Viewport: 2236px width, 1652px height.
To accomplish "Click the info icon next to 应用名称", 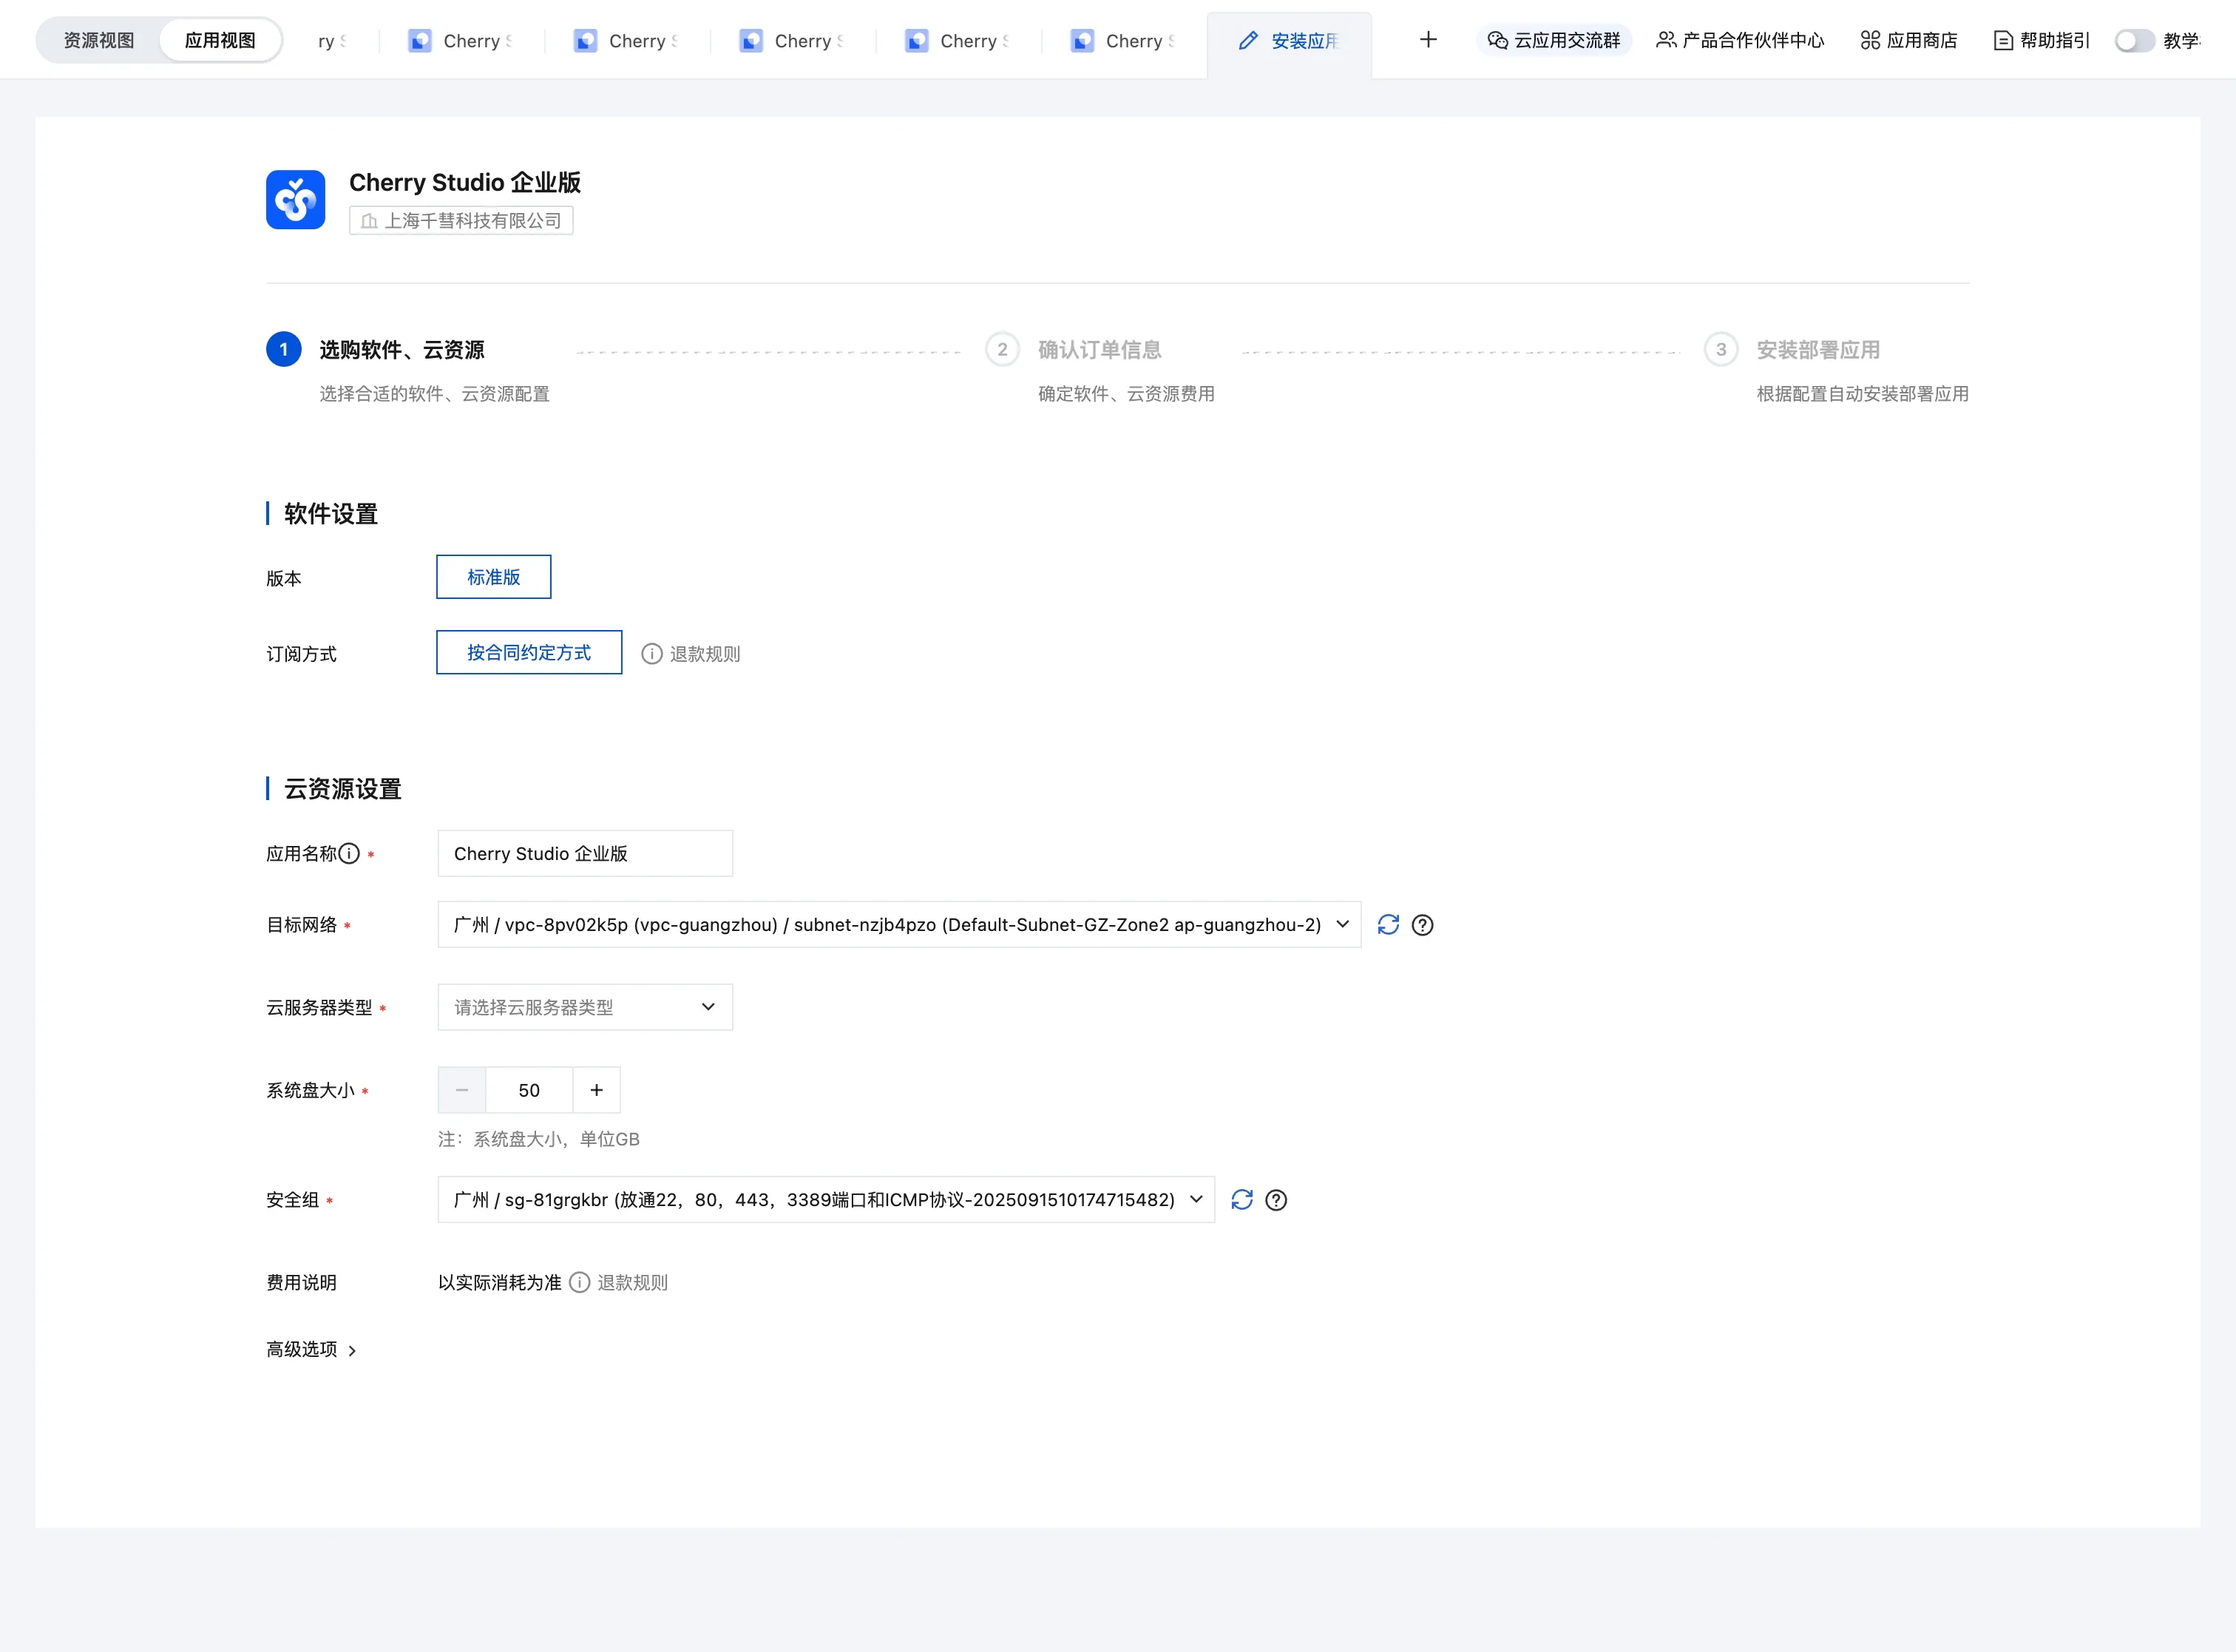I will coord(349,853).
